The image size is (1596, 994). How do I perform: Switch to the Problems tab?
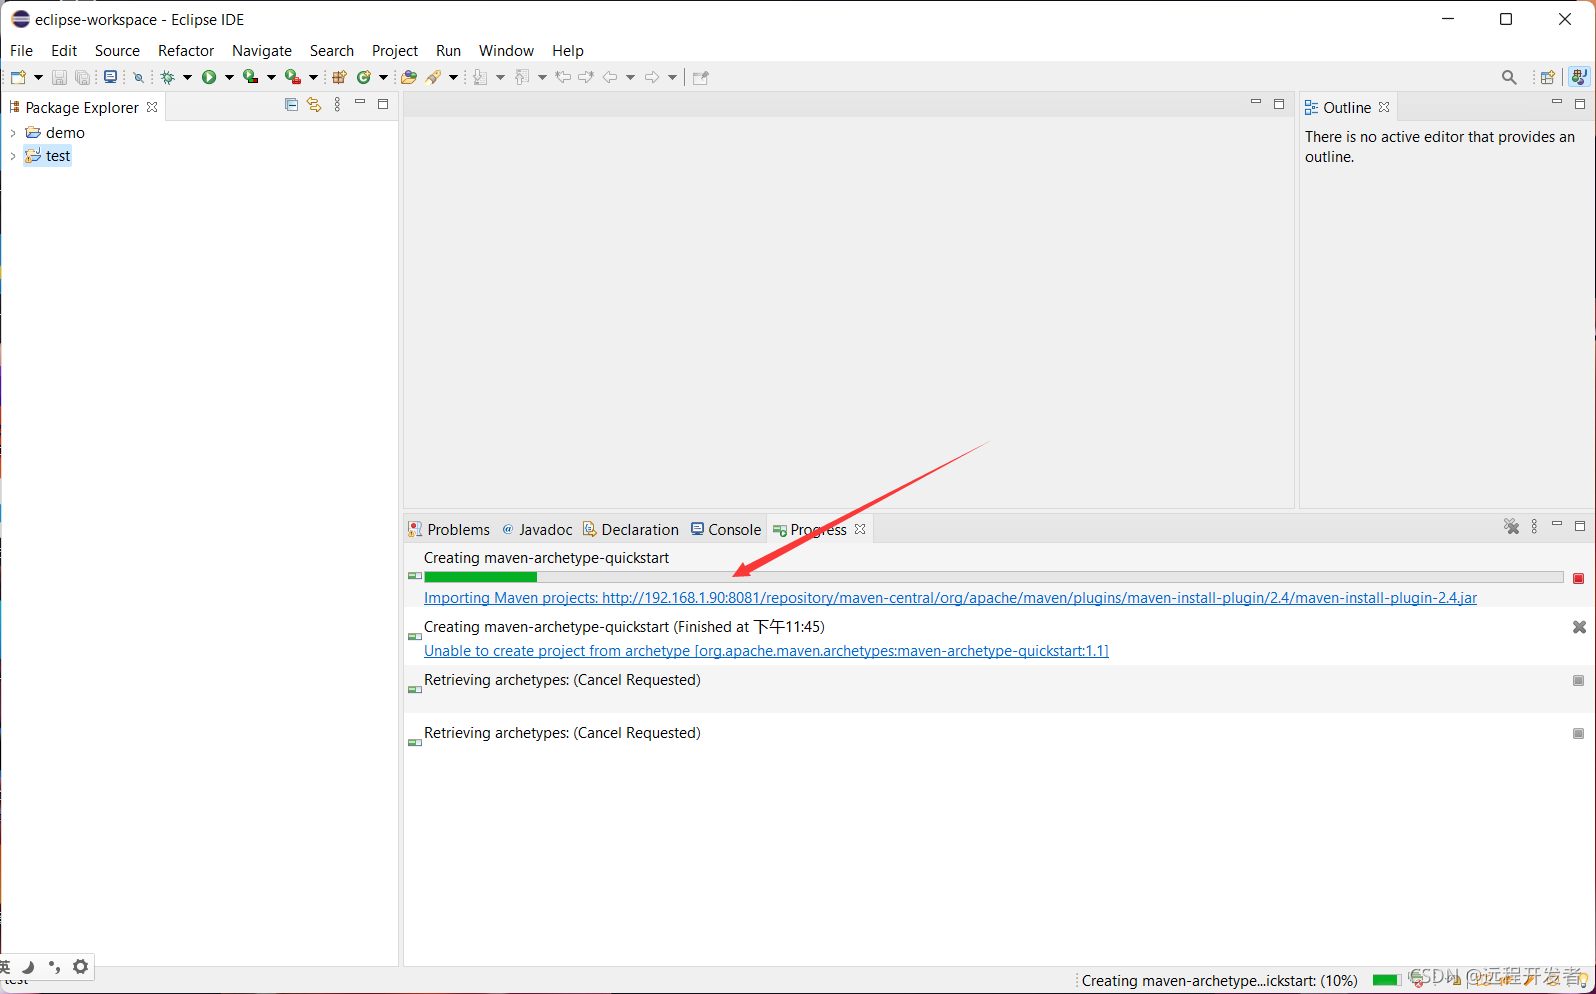tap(449, 529)
